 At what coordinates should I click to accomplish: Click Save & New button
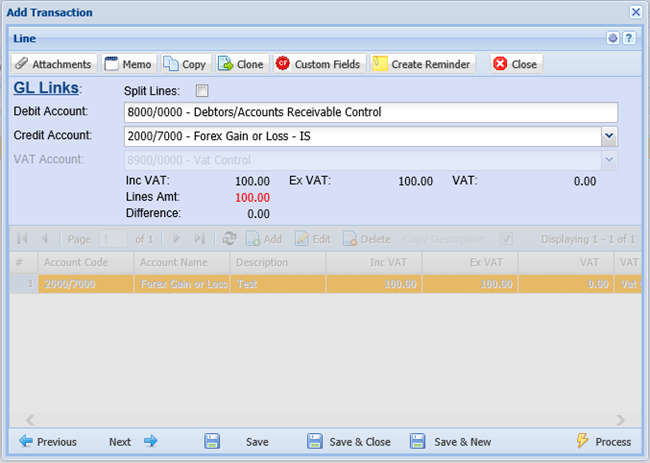(x=450, y=441)
